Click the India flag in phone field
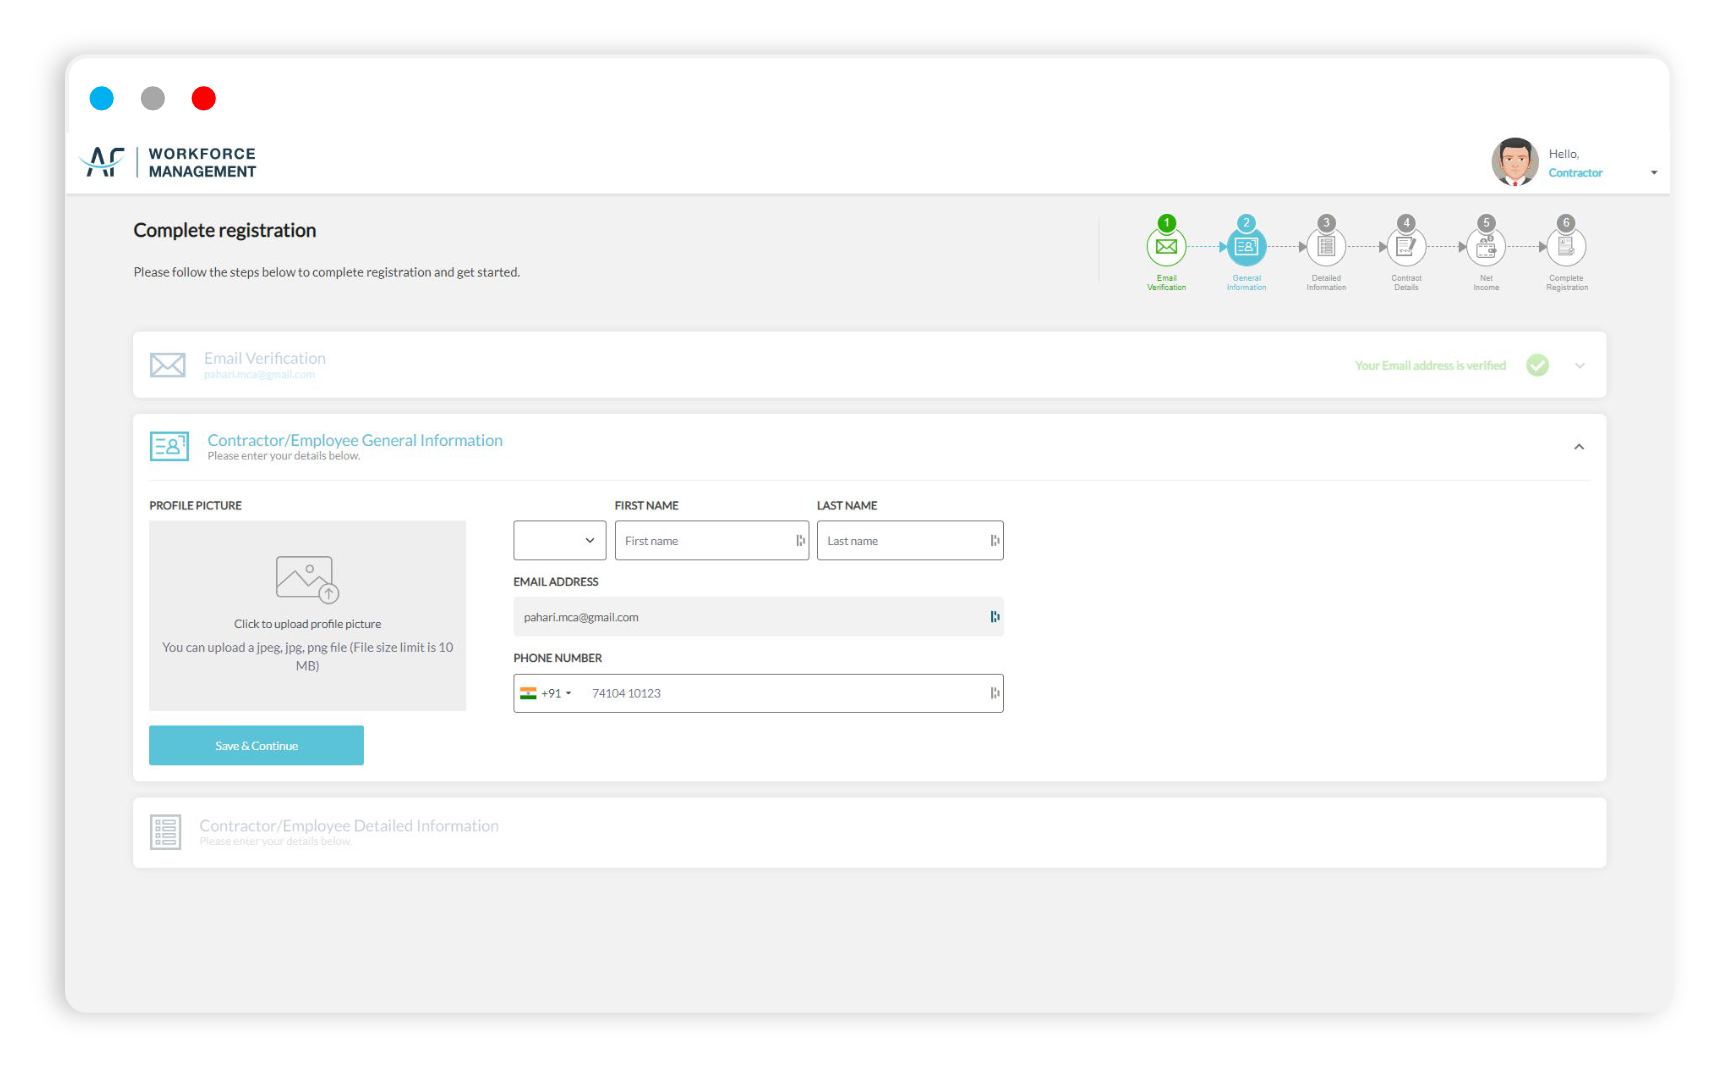The height and width of the screenshot is (1080, 1733). point(530,693)
